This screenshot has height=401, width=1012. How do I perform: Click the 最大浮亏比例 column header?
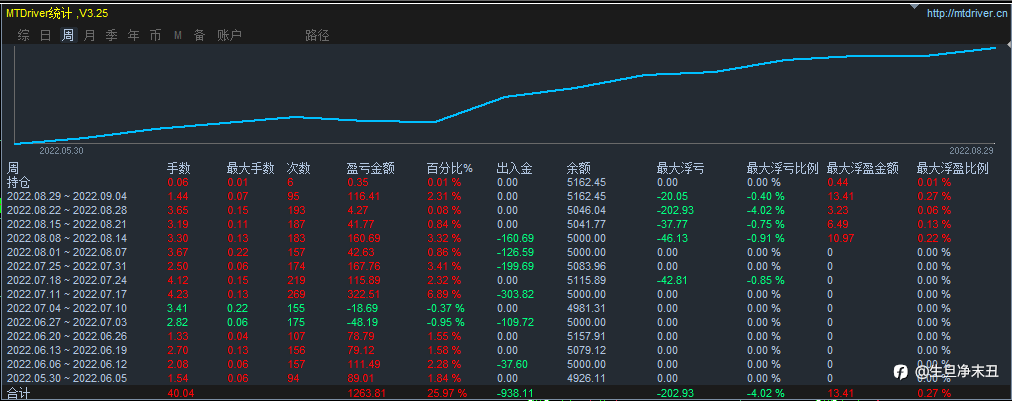pyautogui.click(x=783, y=169)
